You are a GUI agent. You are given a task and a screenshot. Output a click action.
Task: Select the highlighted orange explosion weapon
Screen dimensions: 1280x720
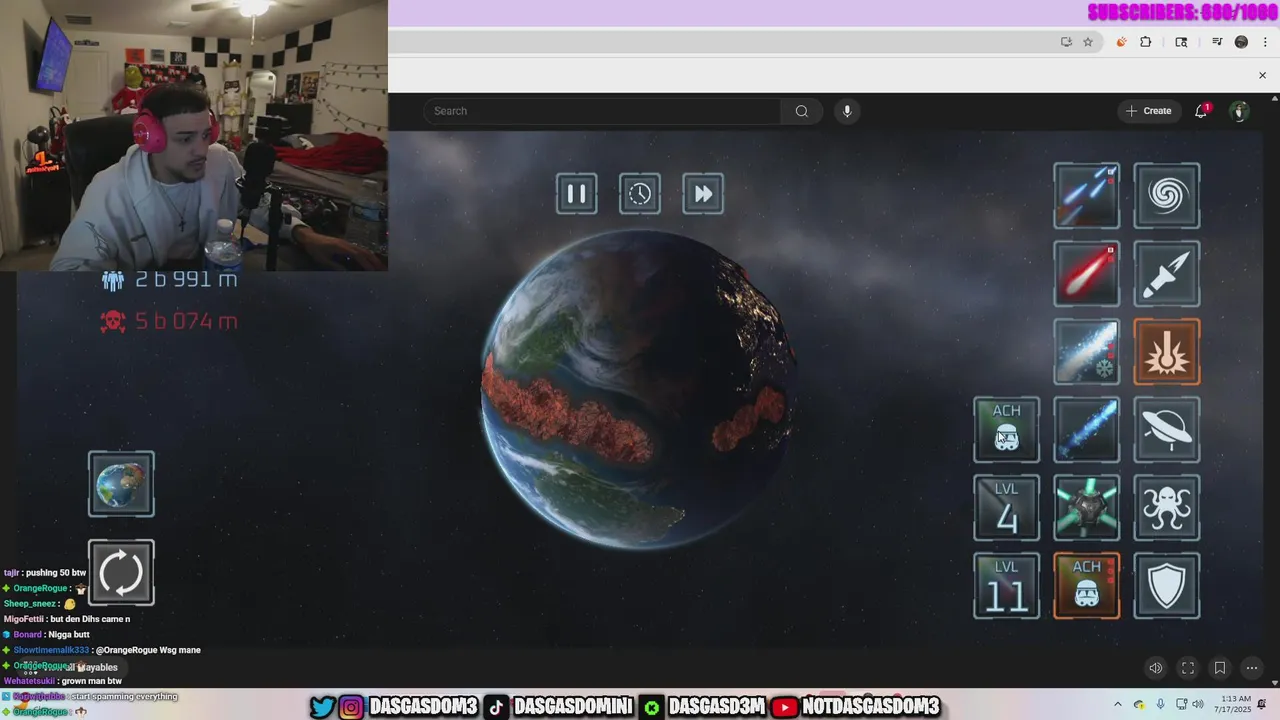click(1167, 352)
